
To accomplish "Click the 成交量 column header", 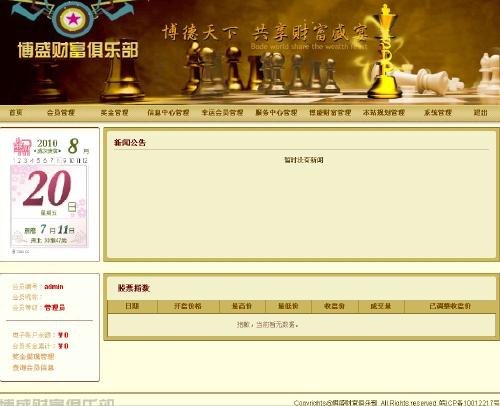I will [381, 306].
